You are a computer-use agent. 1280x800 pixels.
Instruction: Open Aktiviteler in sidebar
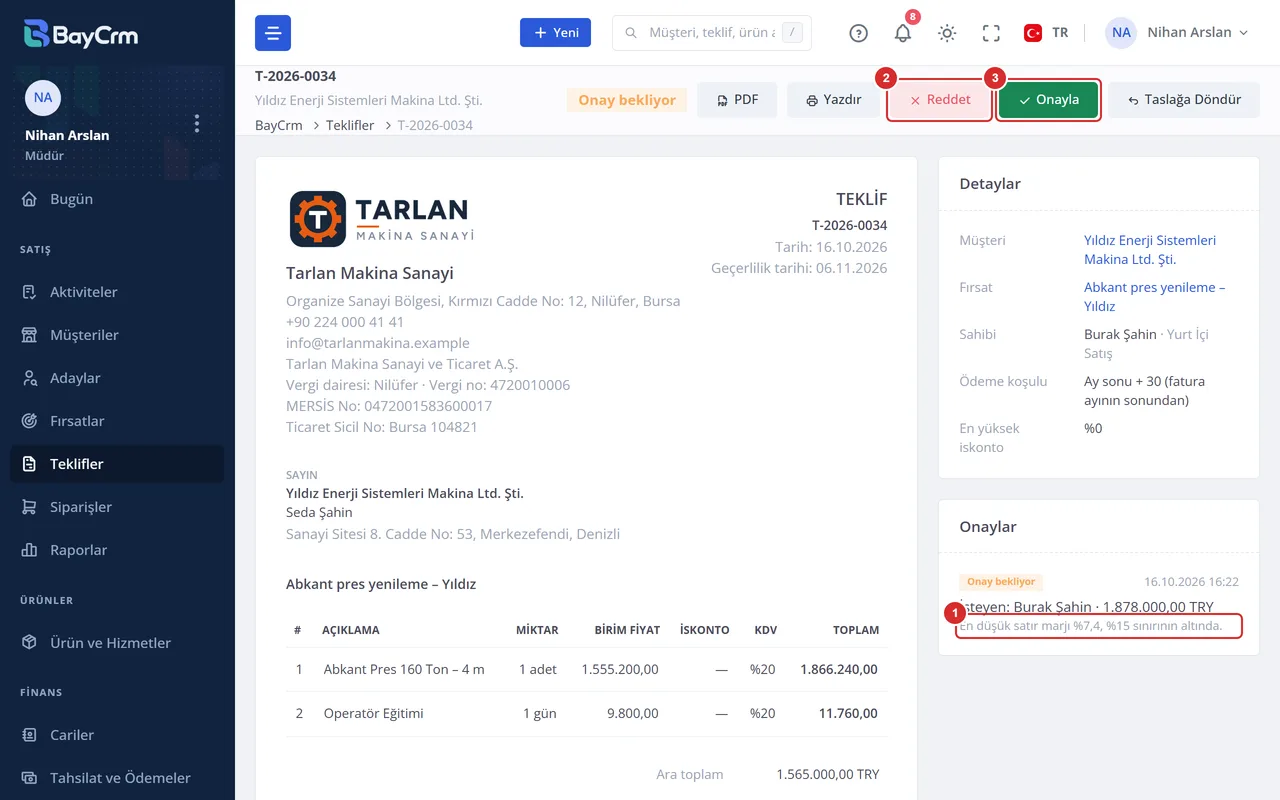117,292
